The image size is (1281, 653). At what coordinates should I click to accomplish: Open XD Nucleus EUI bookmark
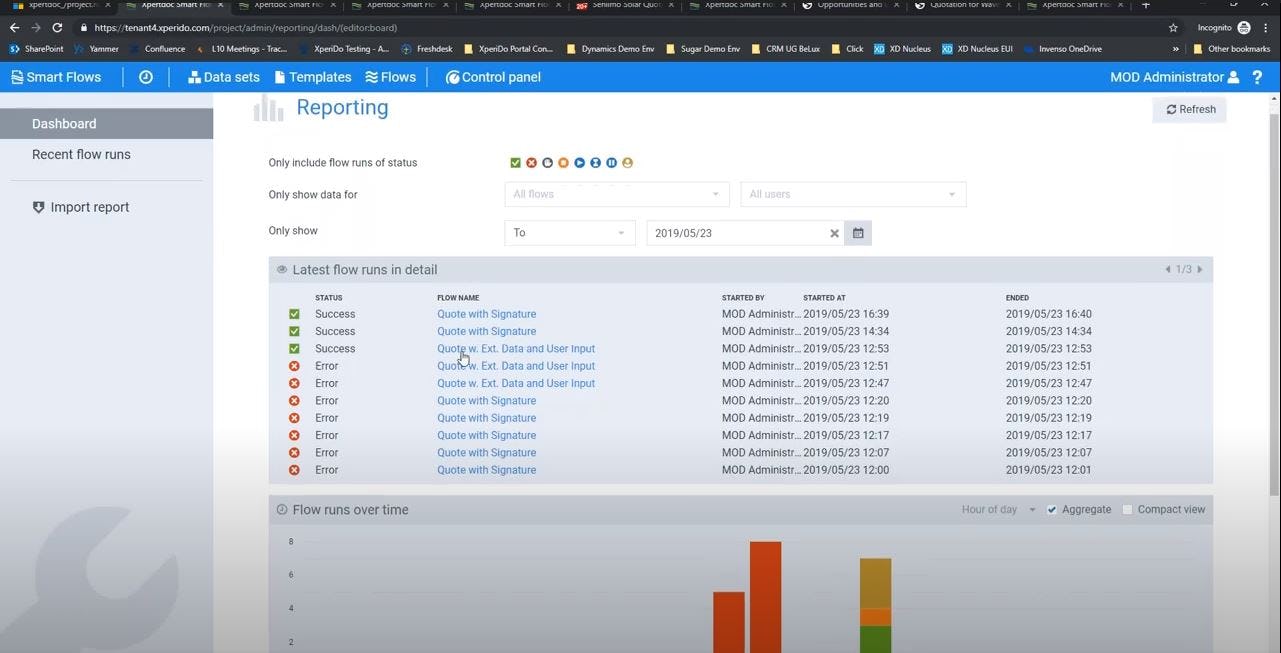coord(977,48)
